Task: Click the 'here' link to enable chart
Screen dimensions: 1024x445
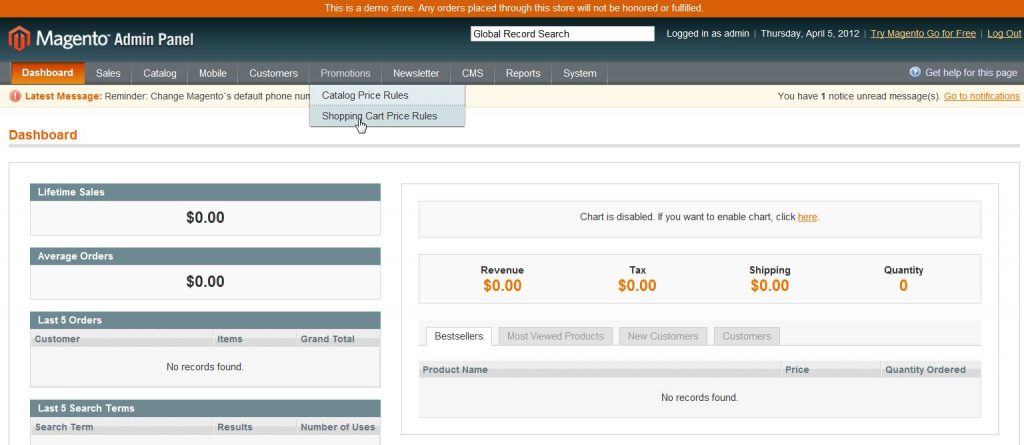Action: pos(807,217)
